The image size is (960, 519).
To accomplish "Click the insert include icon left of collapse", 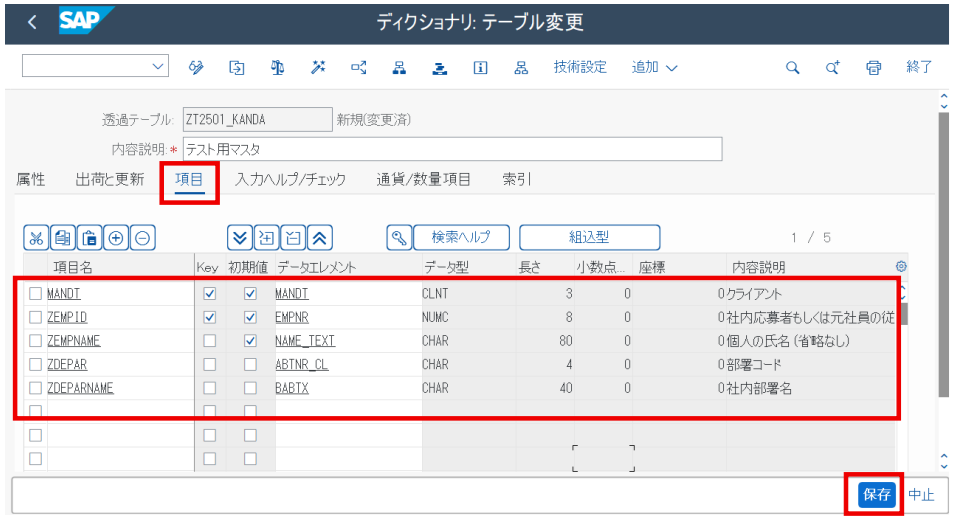I will (x=293, y=237).
